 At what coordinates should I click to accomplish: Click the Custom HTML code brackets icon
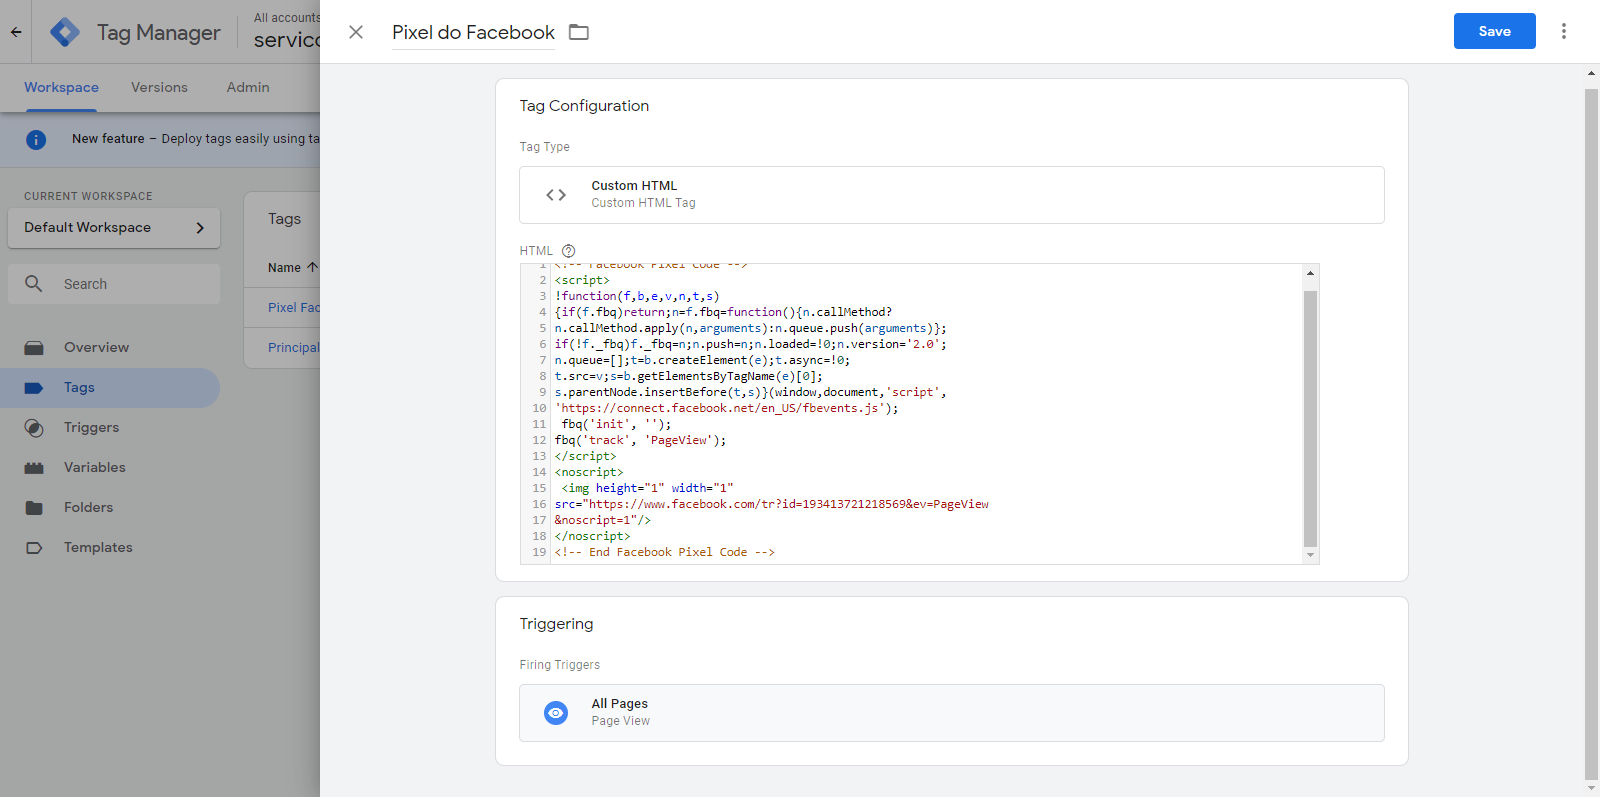(556, 195)
